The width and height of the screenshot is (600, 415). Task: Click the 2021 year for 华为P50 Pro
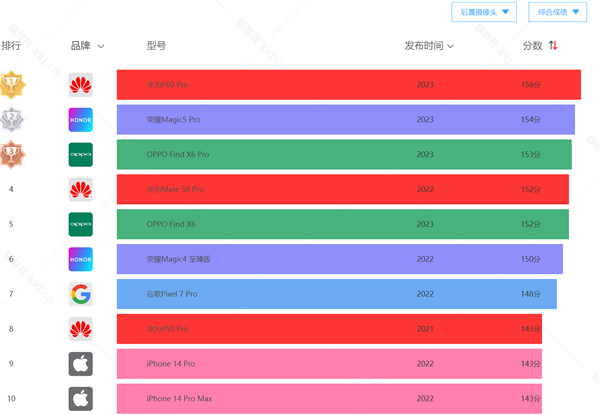pos(425,329)
